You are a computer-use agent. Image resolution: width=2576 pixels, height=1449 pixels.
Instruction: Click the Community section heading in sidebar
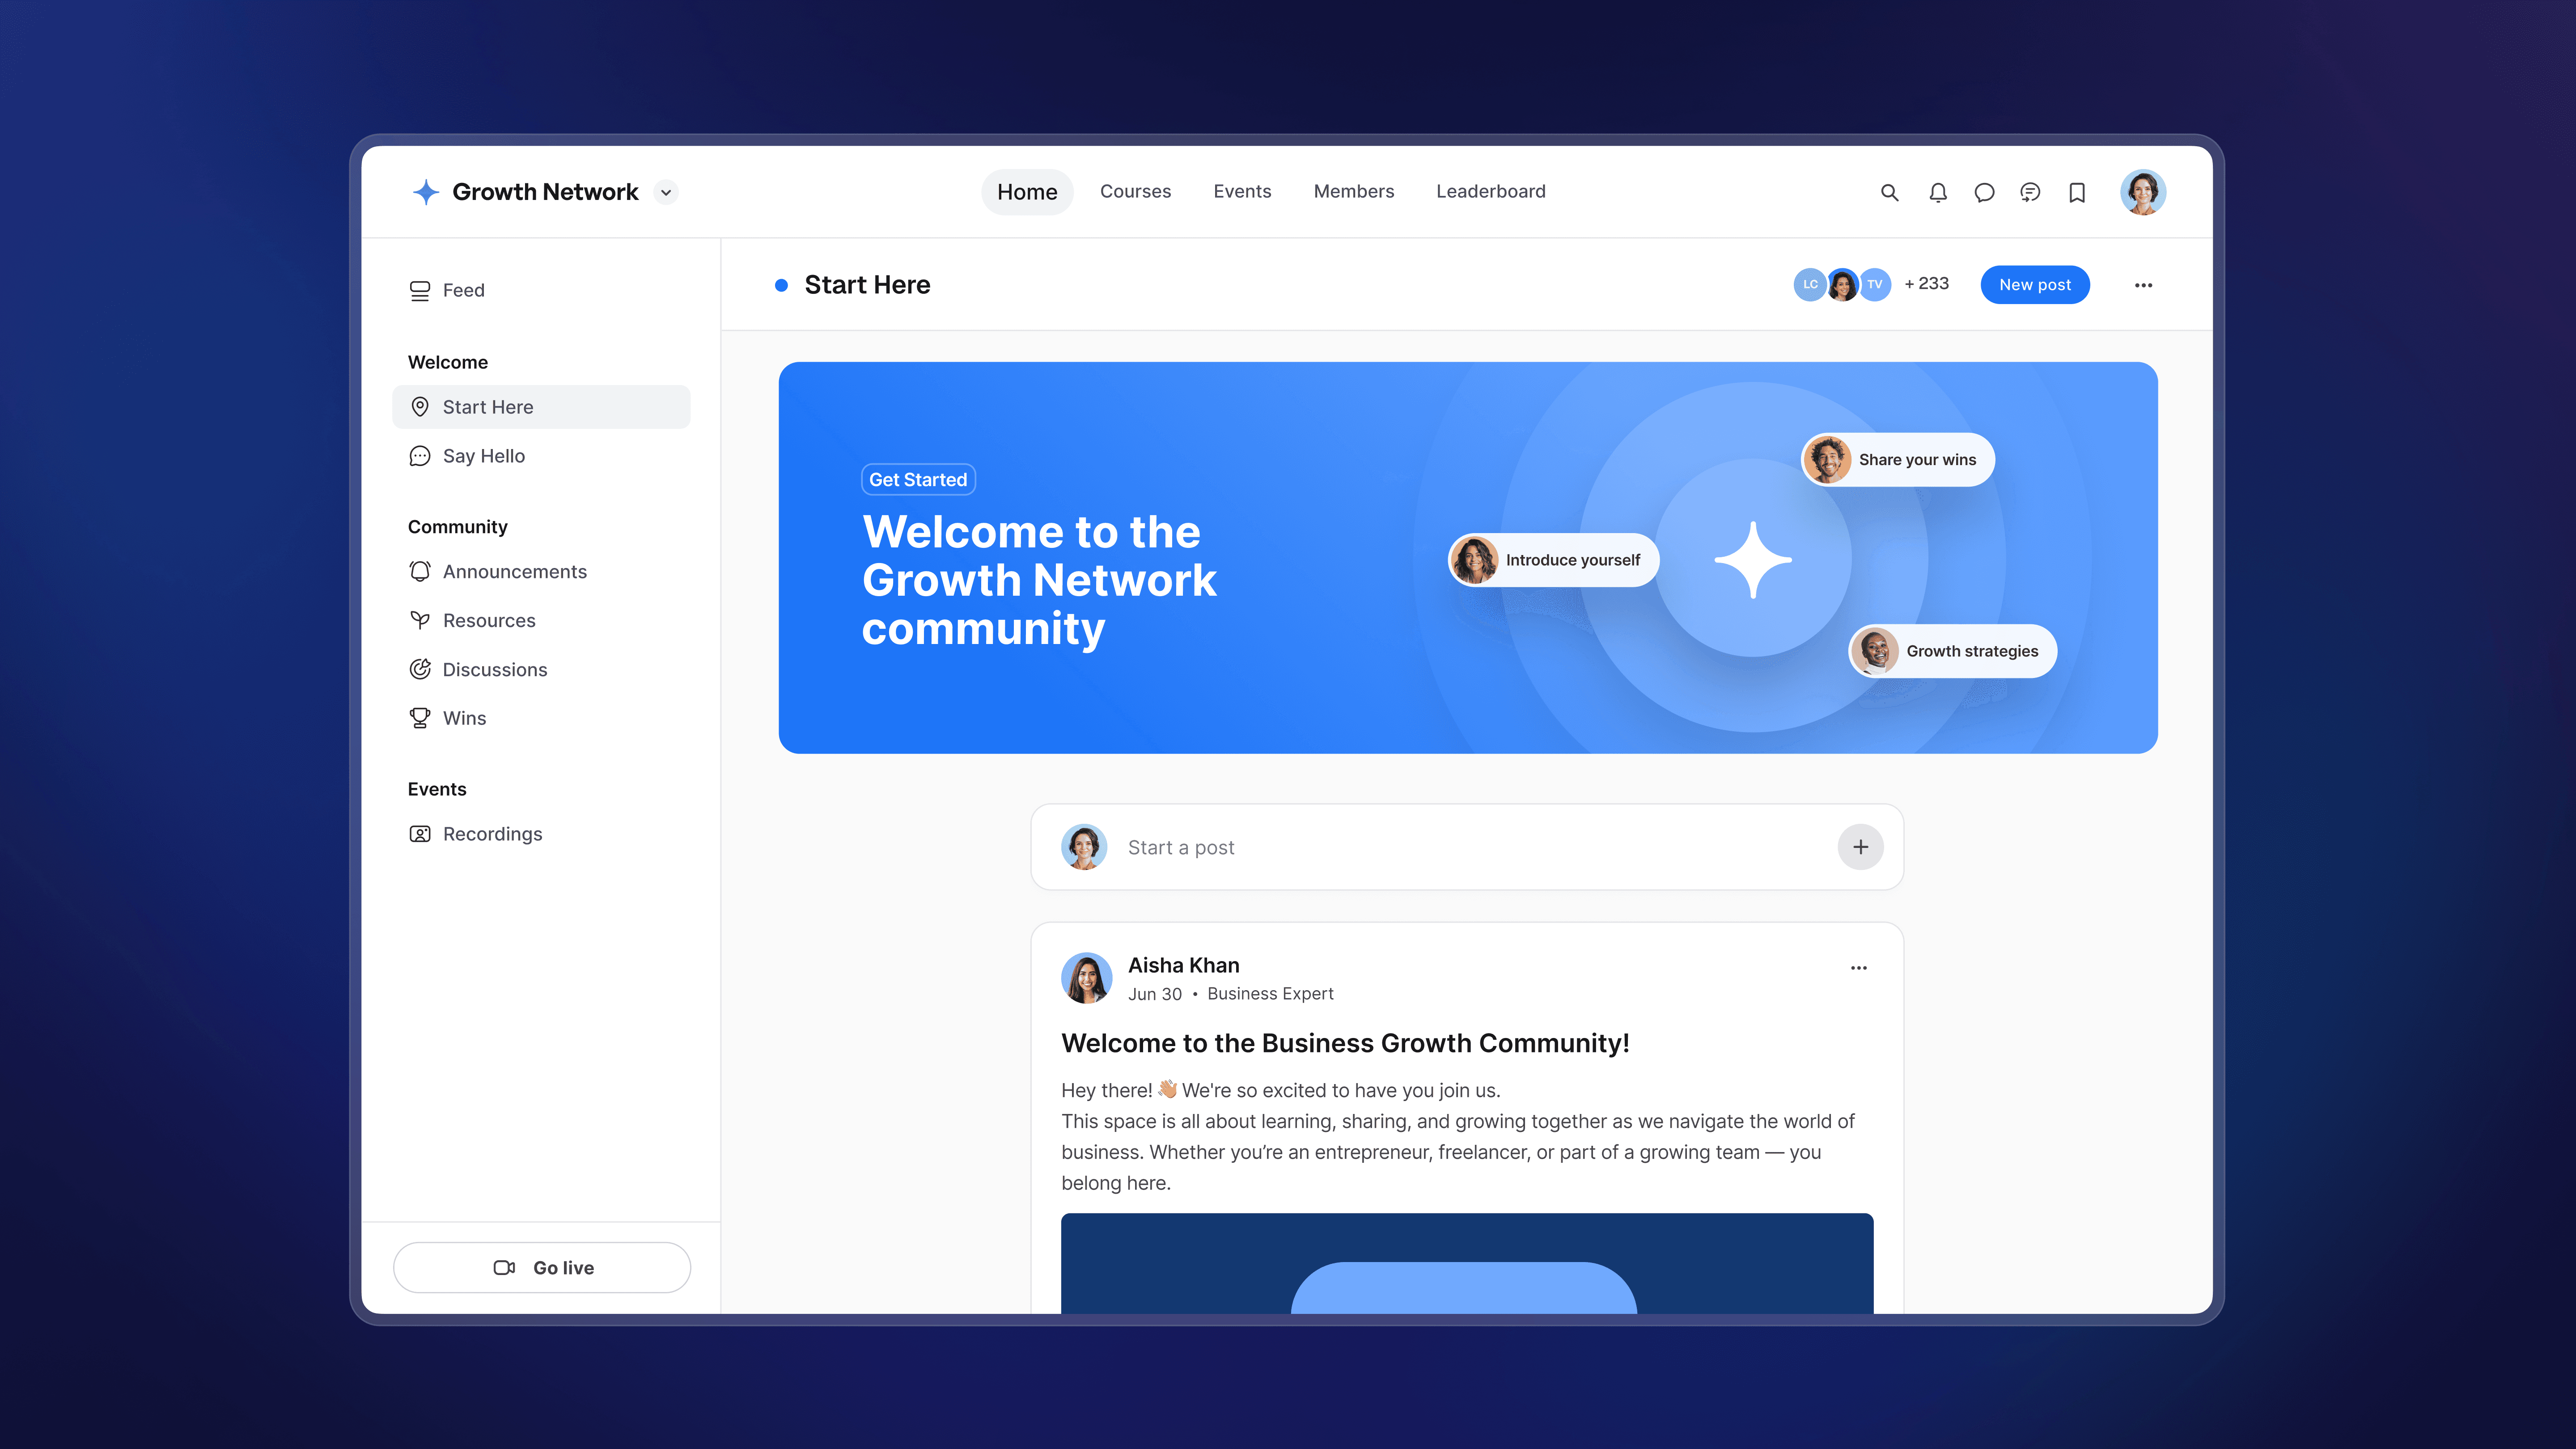point(457,527)
